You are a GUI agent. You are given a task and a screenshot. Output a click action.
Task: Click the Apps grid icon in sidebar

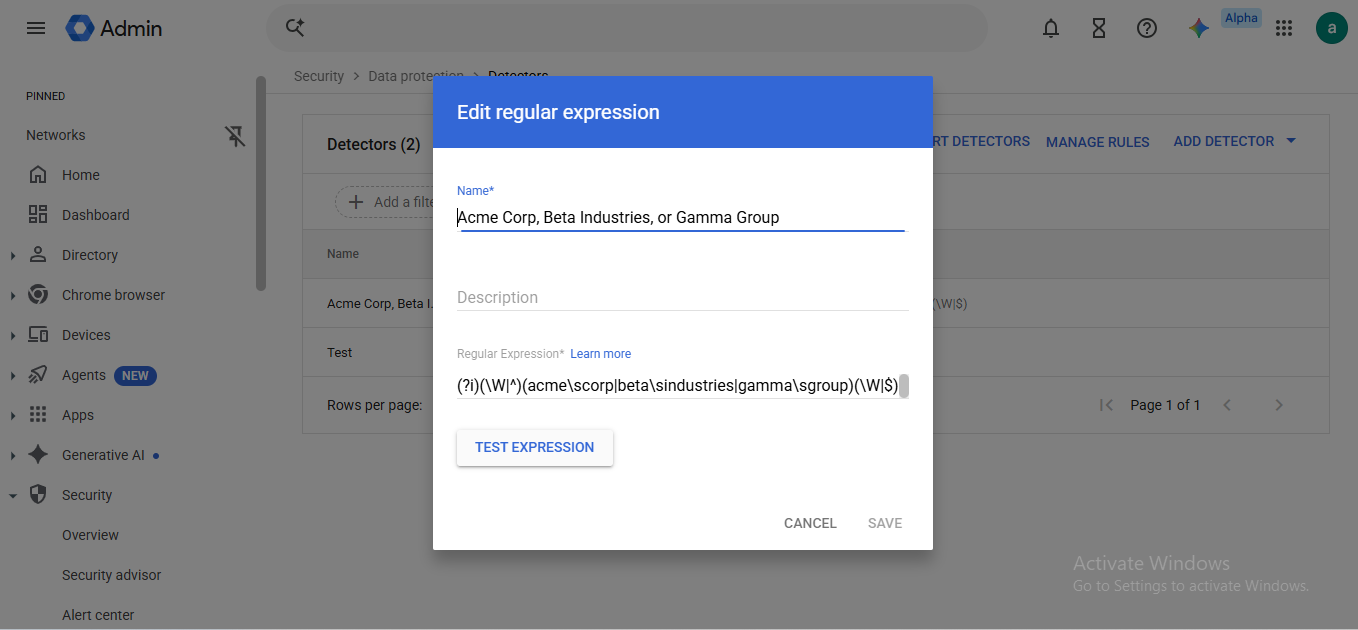(38, 415)
